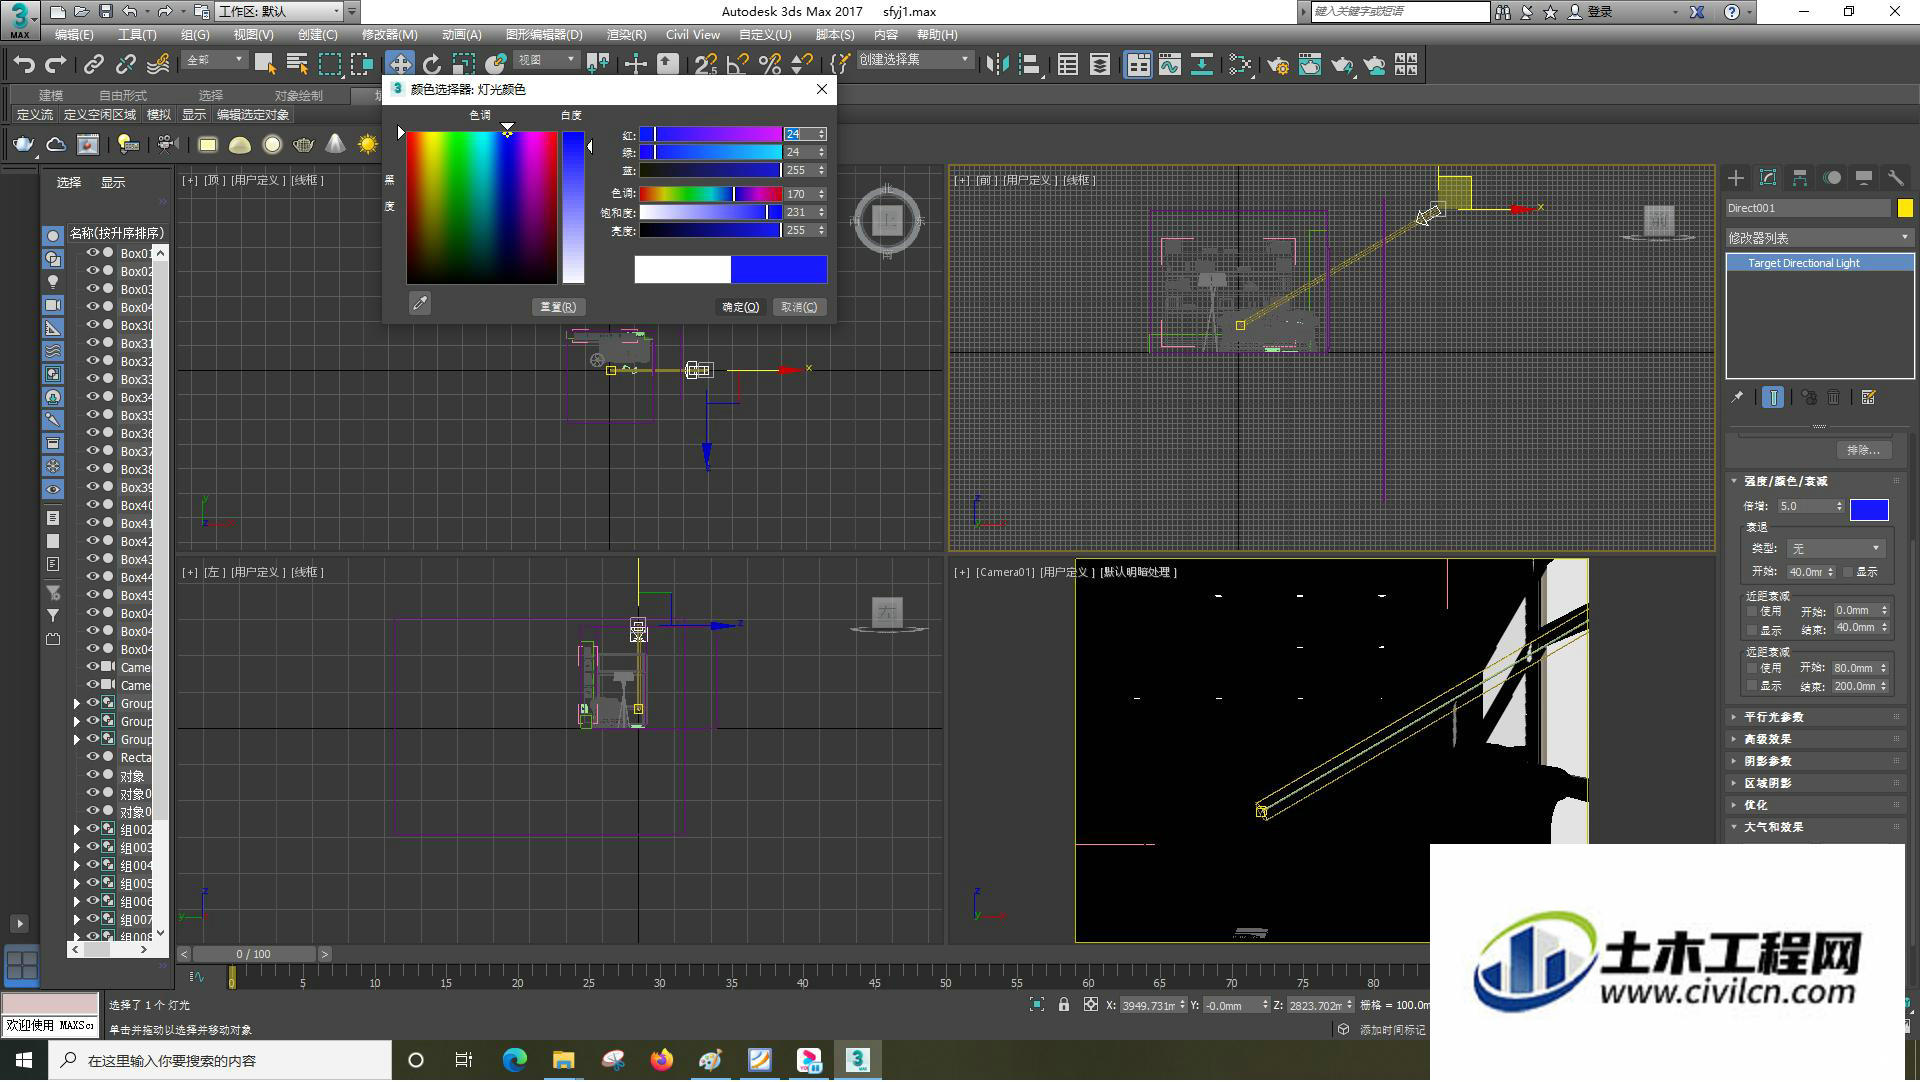Pick the eyedropper in color selector
Screen dimensions: 1920x1082
pos(420,303)
